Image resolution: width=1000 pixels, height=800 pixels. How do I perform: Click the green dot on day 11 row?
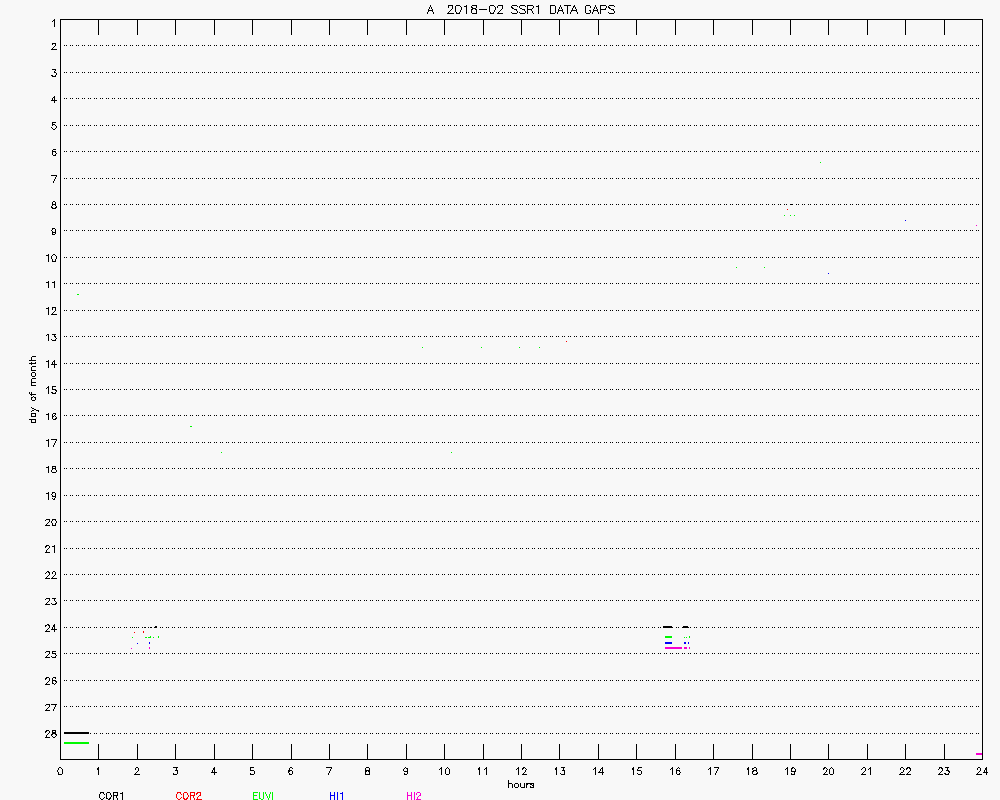tap(78, 295)
